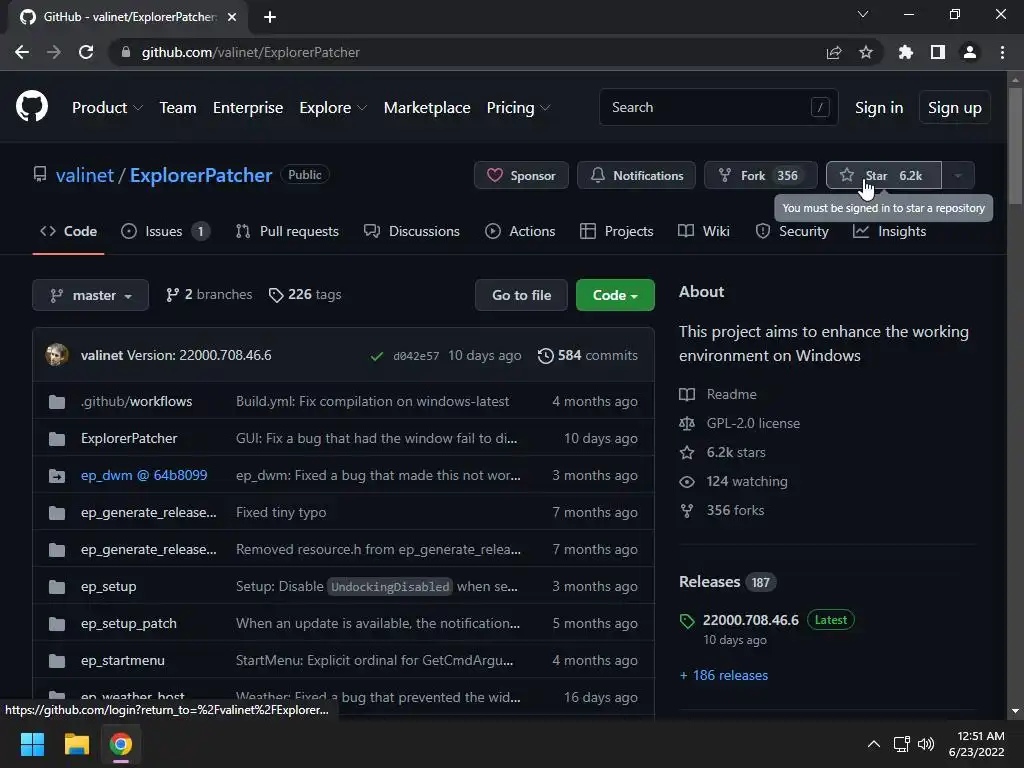Open Chrome's three-dot menu

(1002, 52)
